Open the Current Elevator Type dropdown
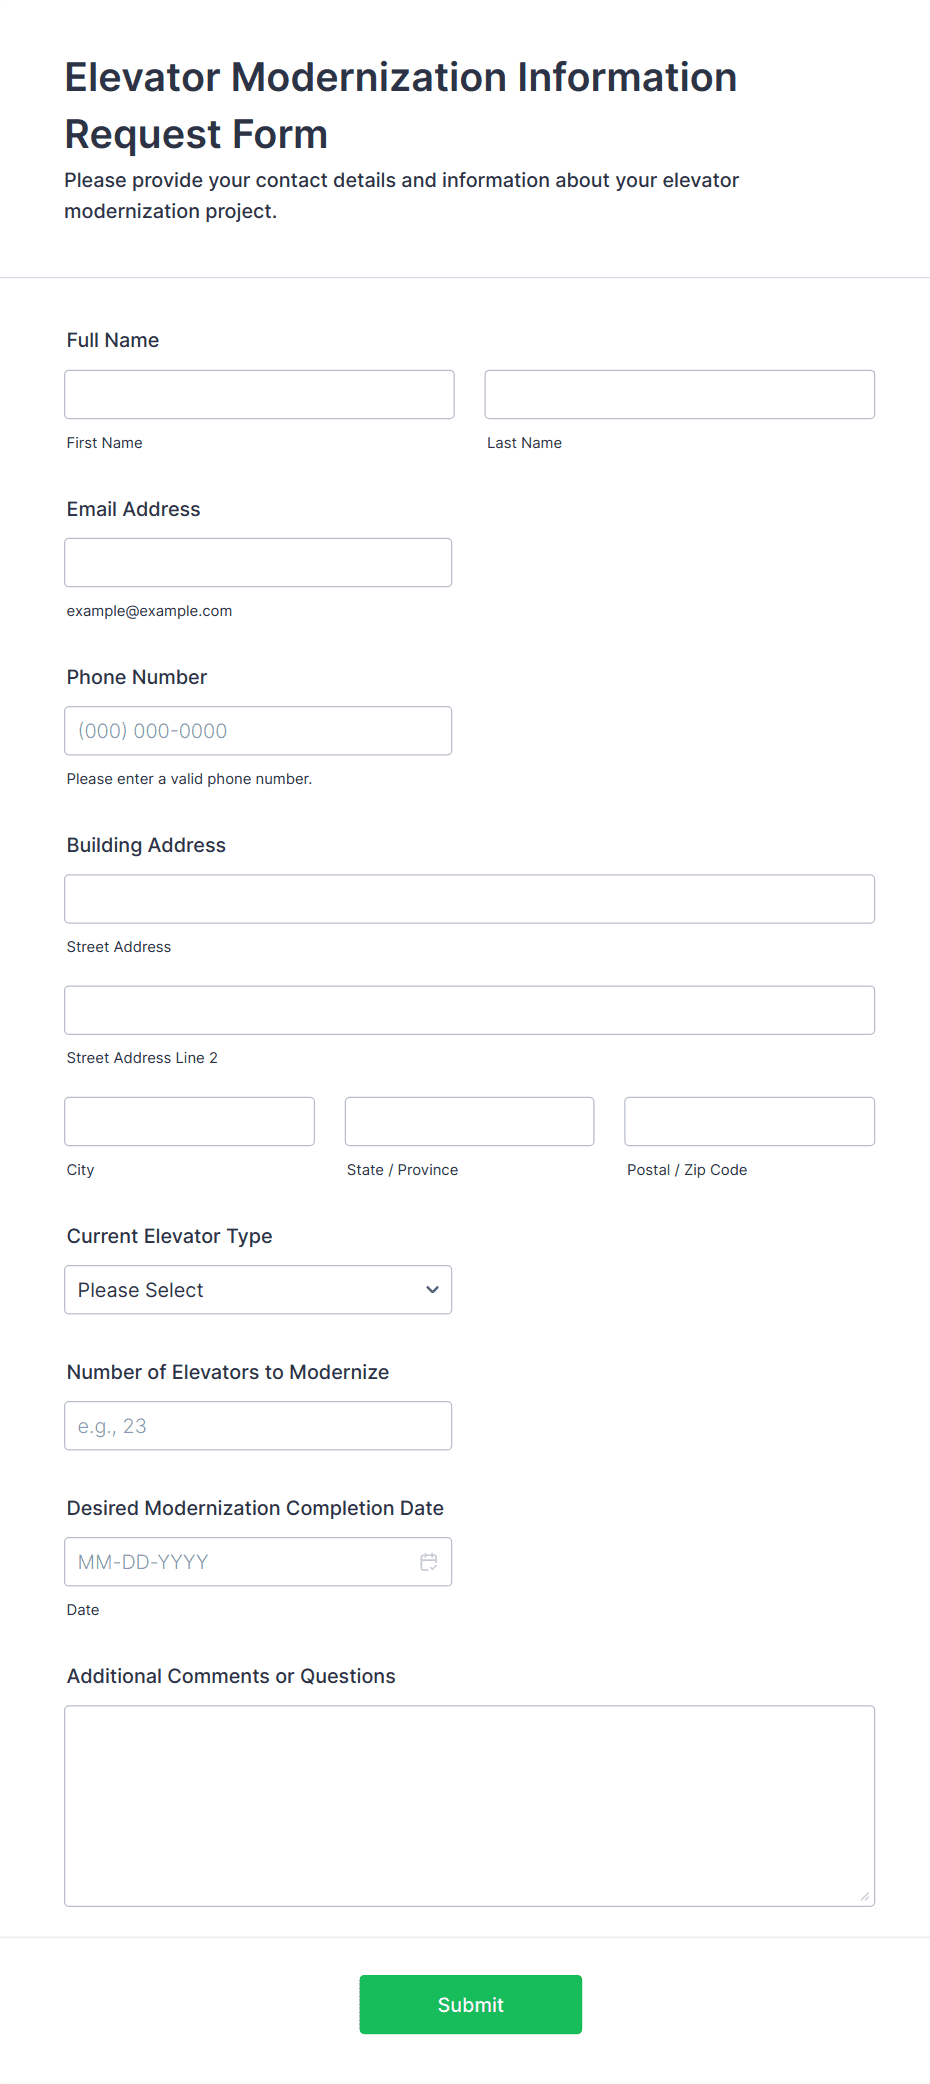 (x=257, y=1290)
